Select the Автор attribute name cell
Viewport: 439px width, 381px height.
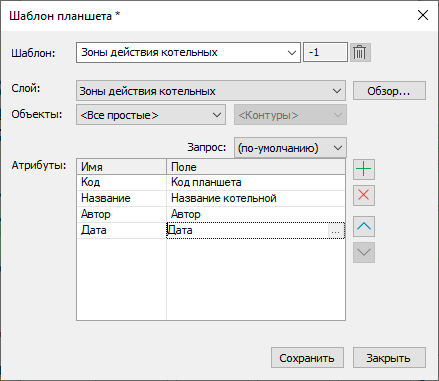(122, 214)
